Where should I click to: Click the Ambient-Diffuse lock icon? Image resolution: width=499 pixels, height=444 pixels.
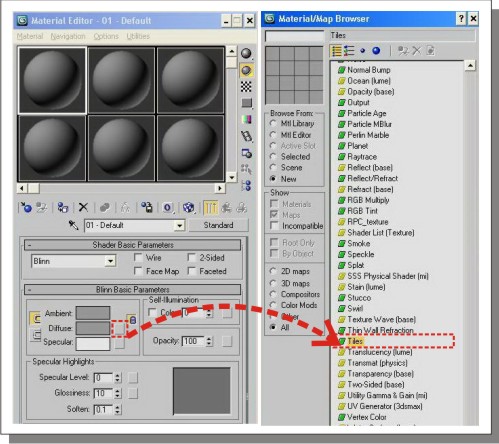pos(132,320)
